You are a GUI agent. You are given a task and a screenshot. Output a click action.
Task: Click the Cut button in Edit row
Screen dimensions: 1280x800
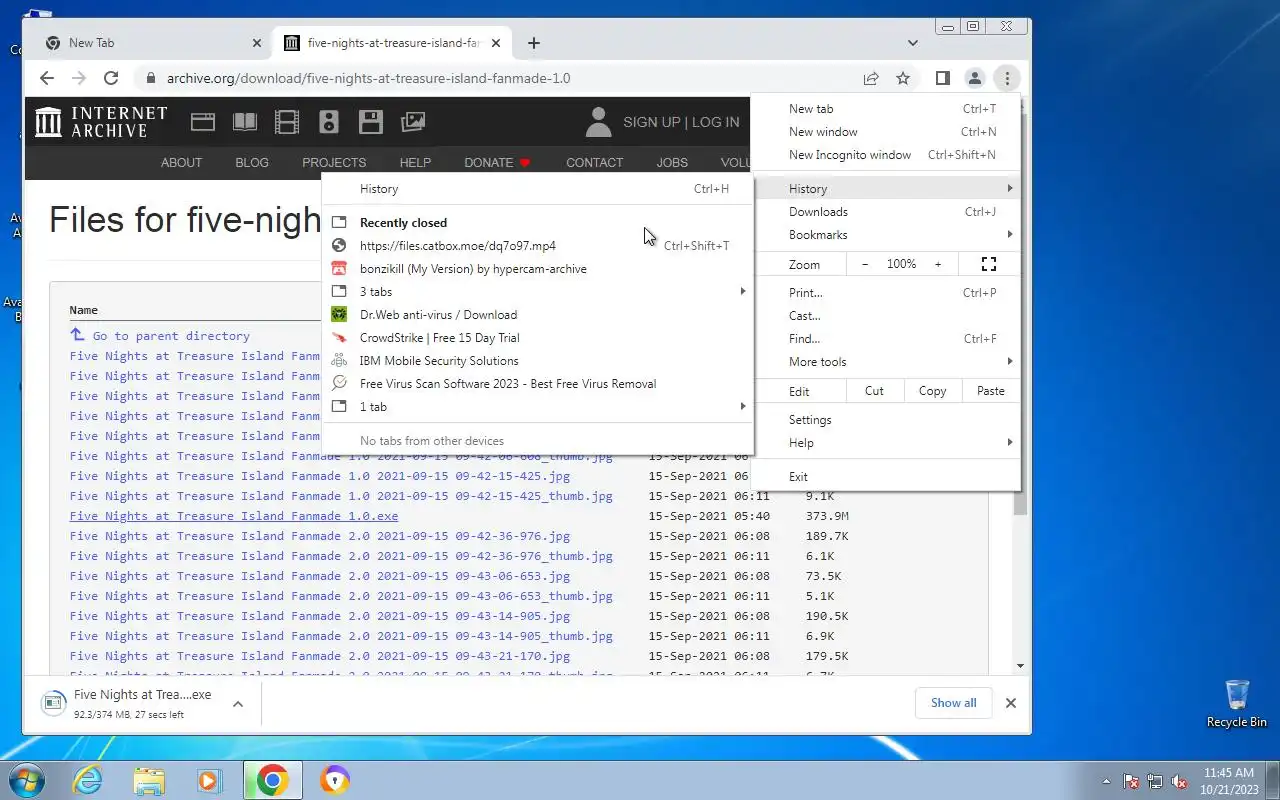click(874, 391)
